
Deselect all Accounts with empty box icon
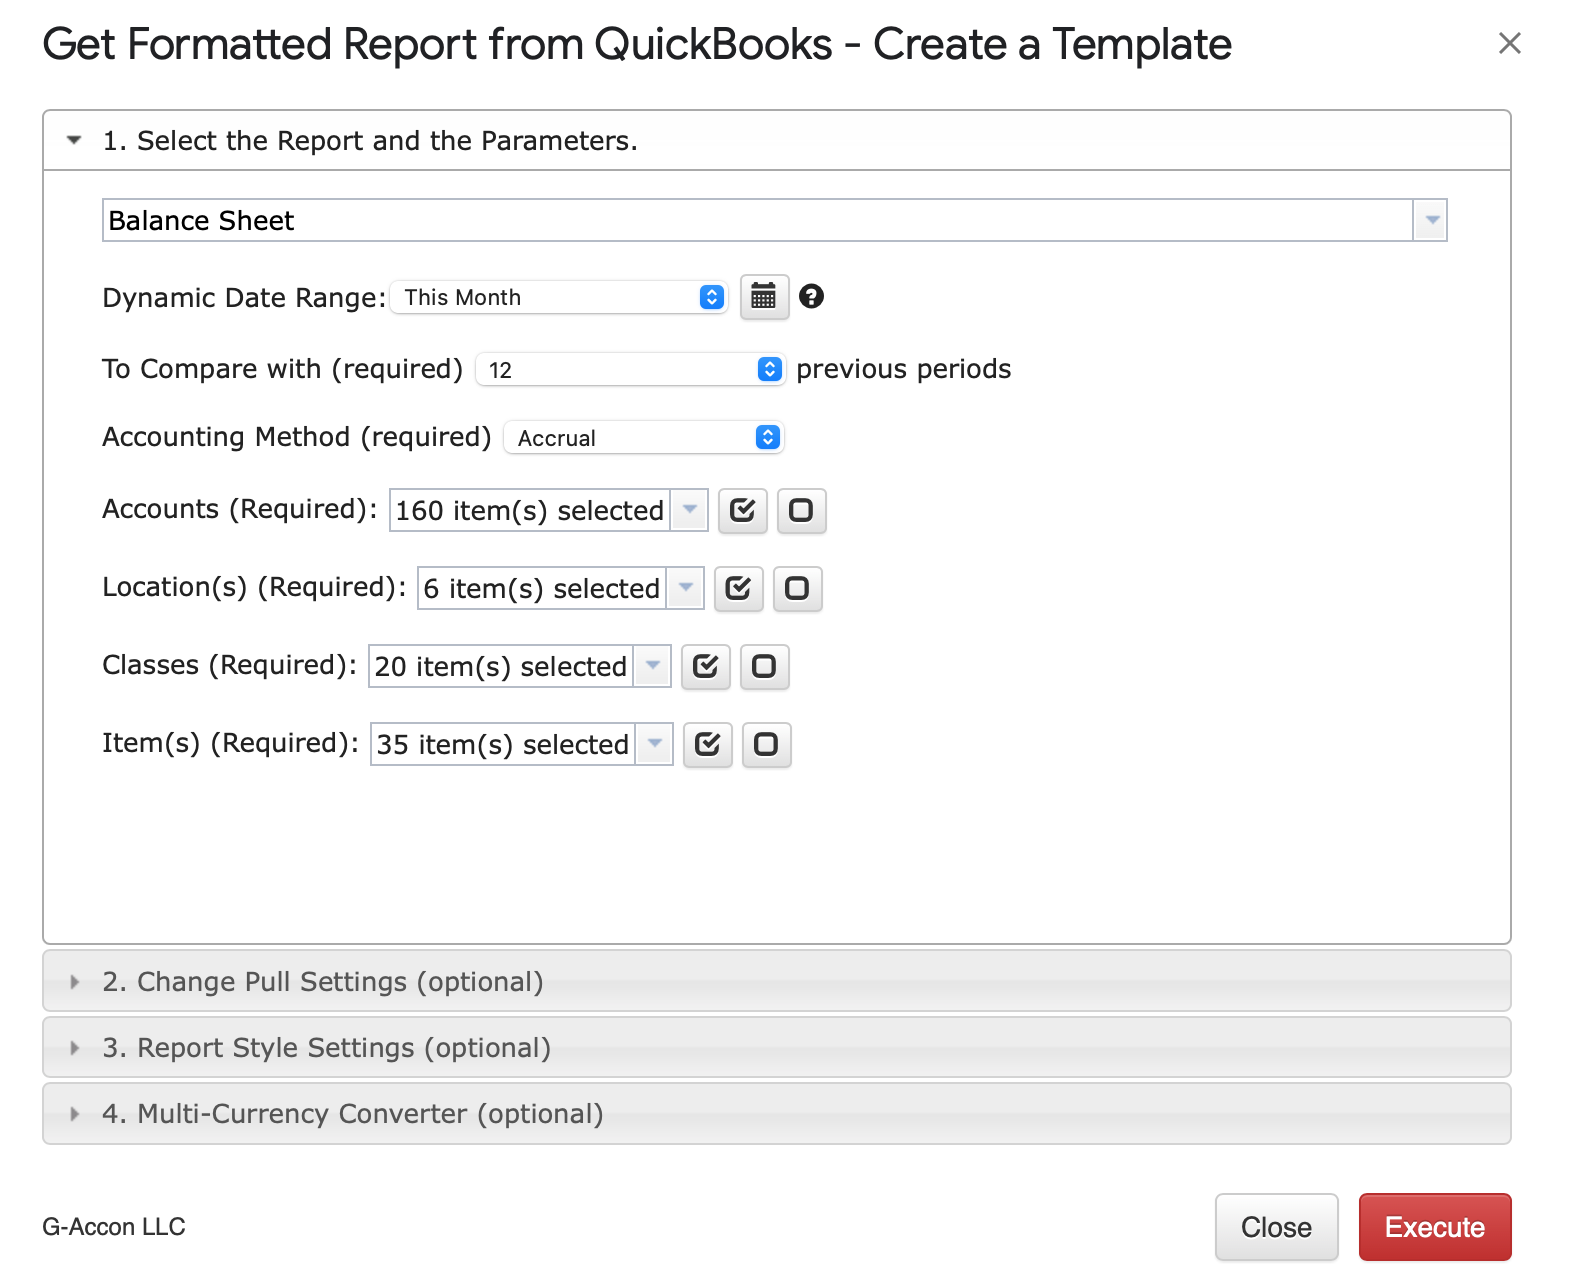point(801,511)
